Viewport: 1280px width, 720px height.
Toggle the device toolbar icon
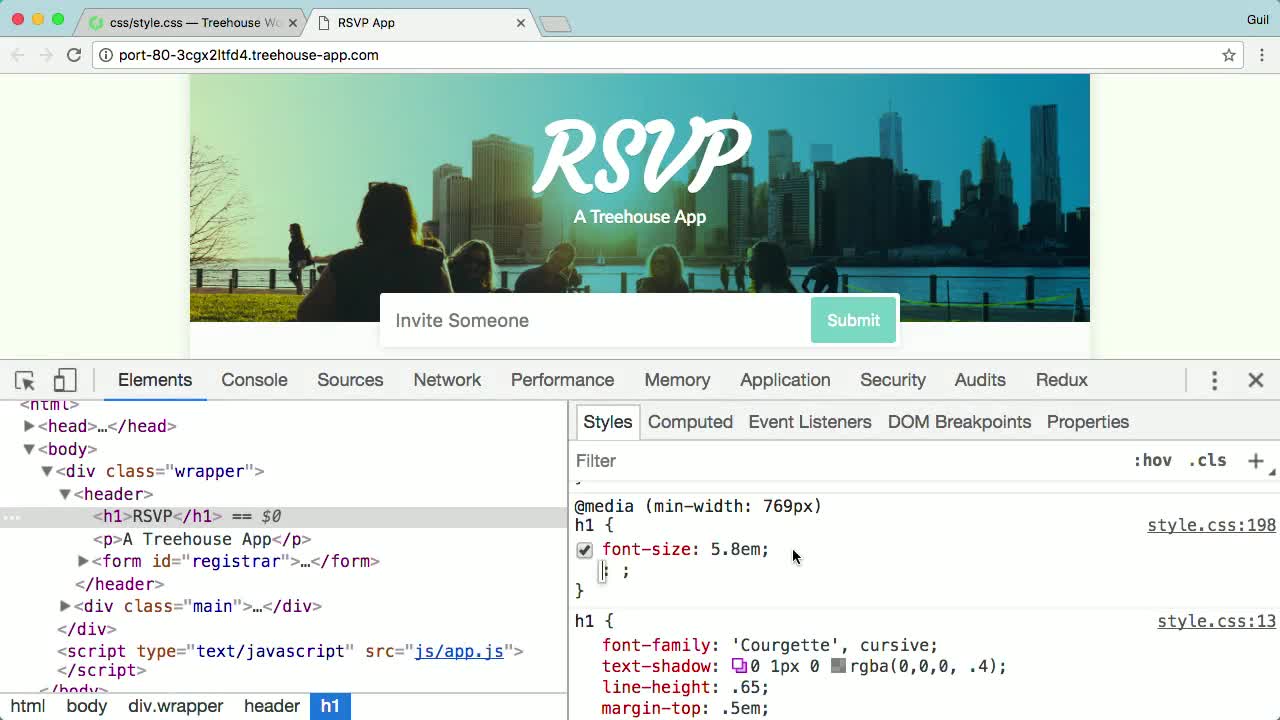coord(64,380)
